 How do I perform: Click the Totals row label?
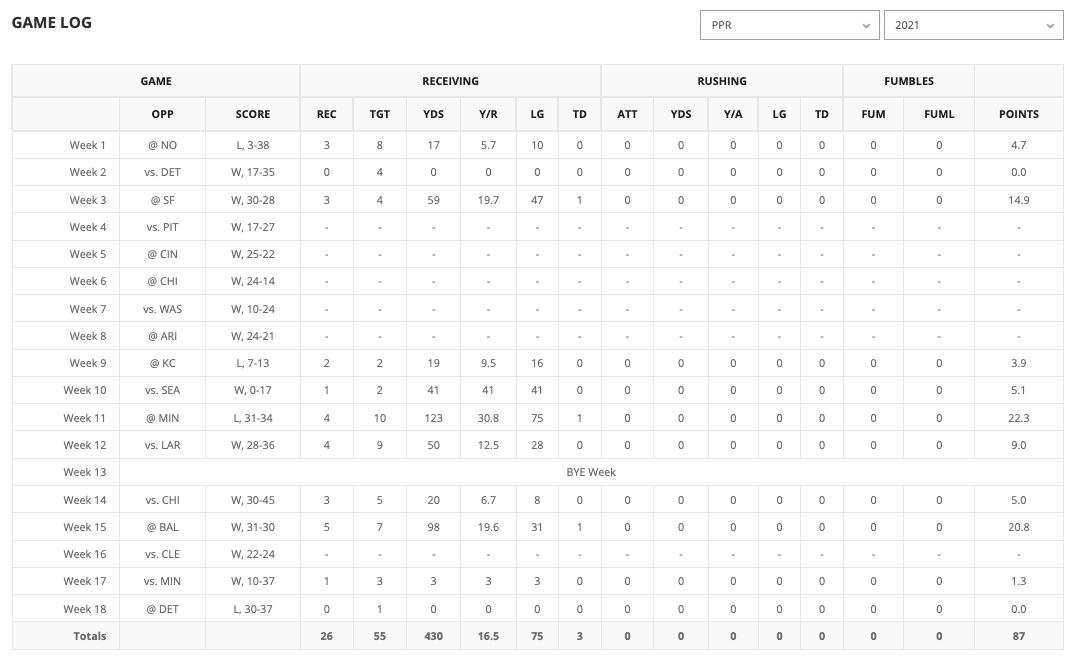pyautogui.click(x=90, y=636)
